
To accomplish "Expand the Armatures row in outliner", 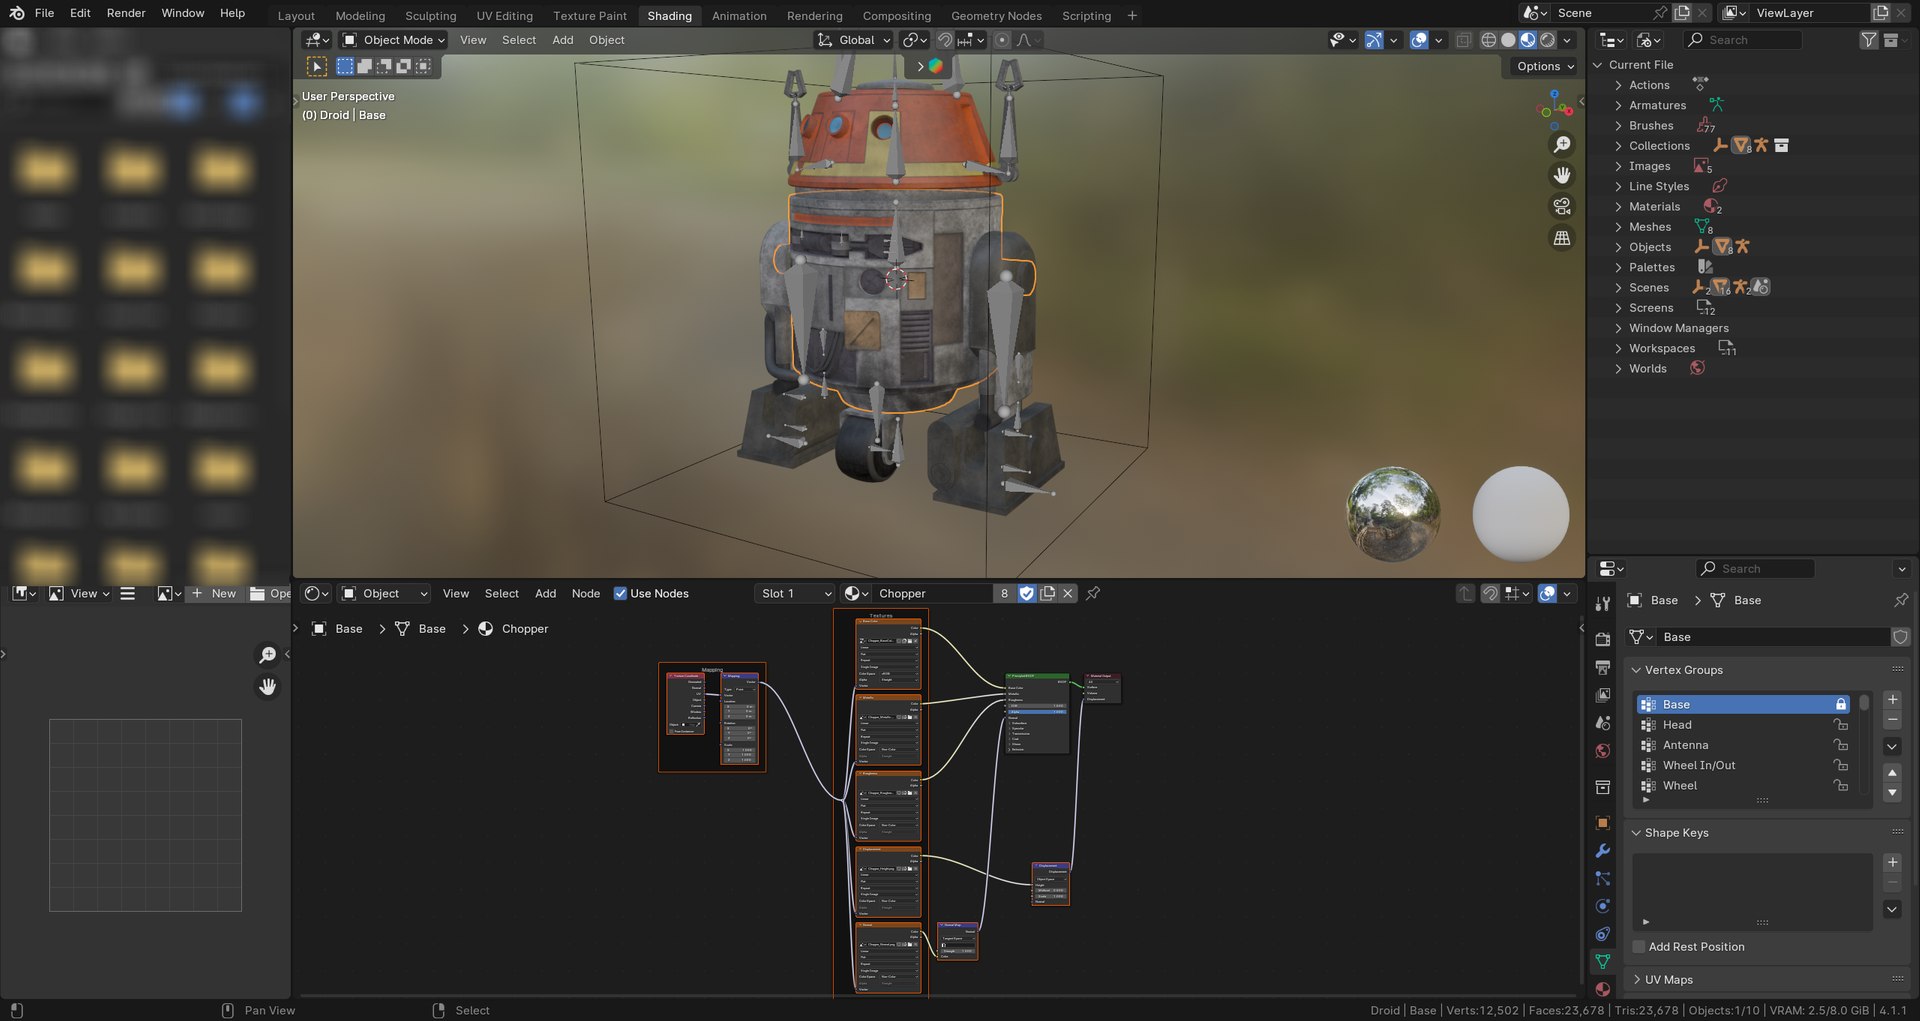I will (x=1618, y=106).
